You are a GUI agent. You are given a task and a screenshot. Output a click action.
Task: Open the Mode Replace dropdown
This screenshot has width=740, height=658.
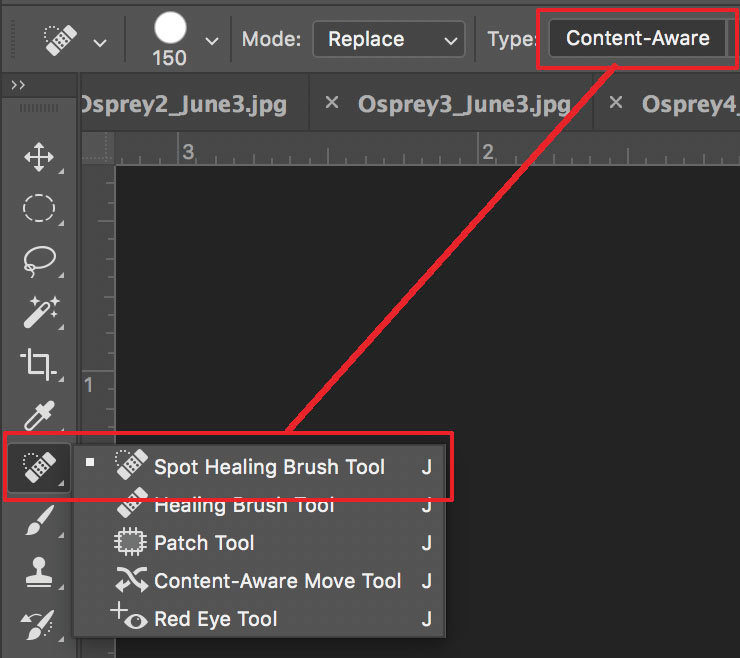click(x=389, y=39)
